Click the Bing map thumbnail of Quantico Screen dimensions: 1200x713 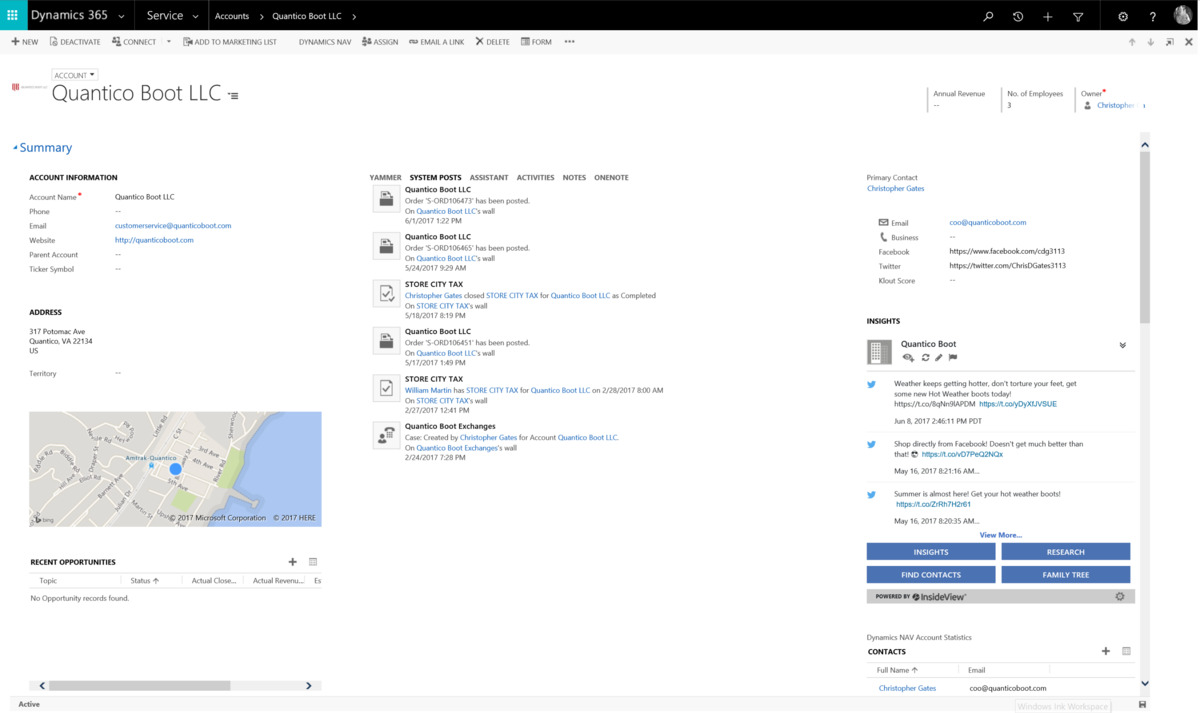pyautogui.click(x=175, y=469)
